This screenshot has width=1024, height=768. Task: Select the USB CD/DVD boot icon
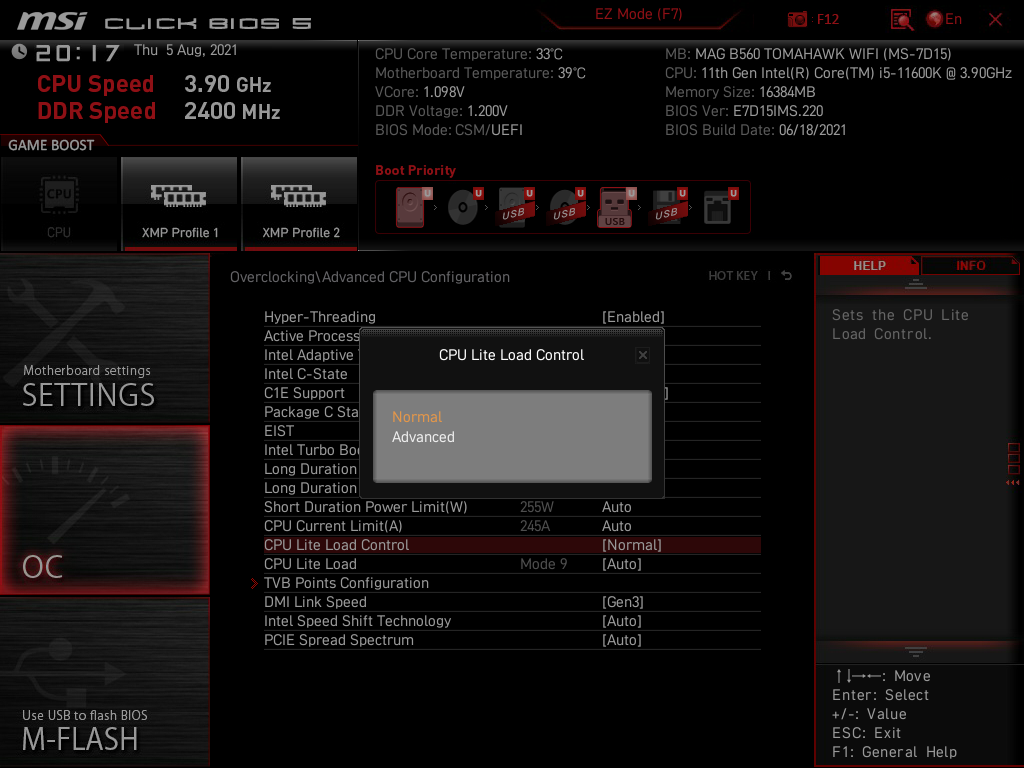tap(566, 207)
